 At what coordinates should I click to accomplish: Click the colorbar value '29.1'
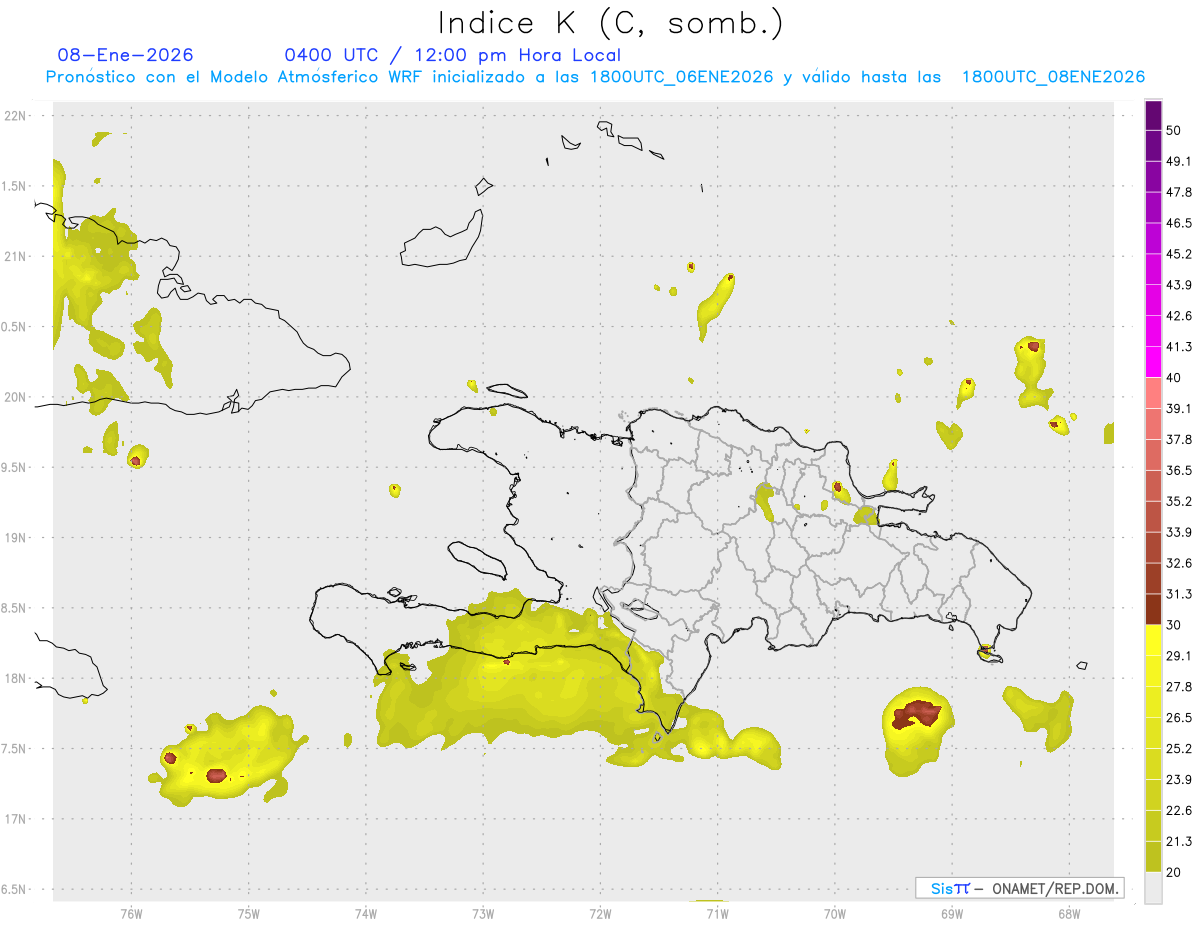tap(1179, 656)
